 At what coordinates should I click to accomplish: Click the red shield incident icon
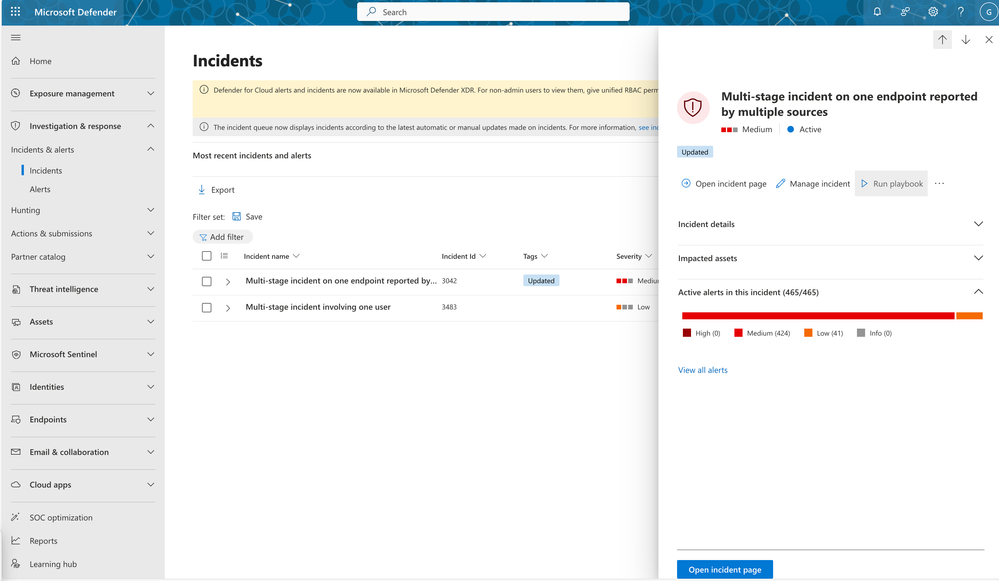point(693,107)
